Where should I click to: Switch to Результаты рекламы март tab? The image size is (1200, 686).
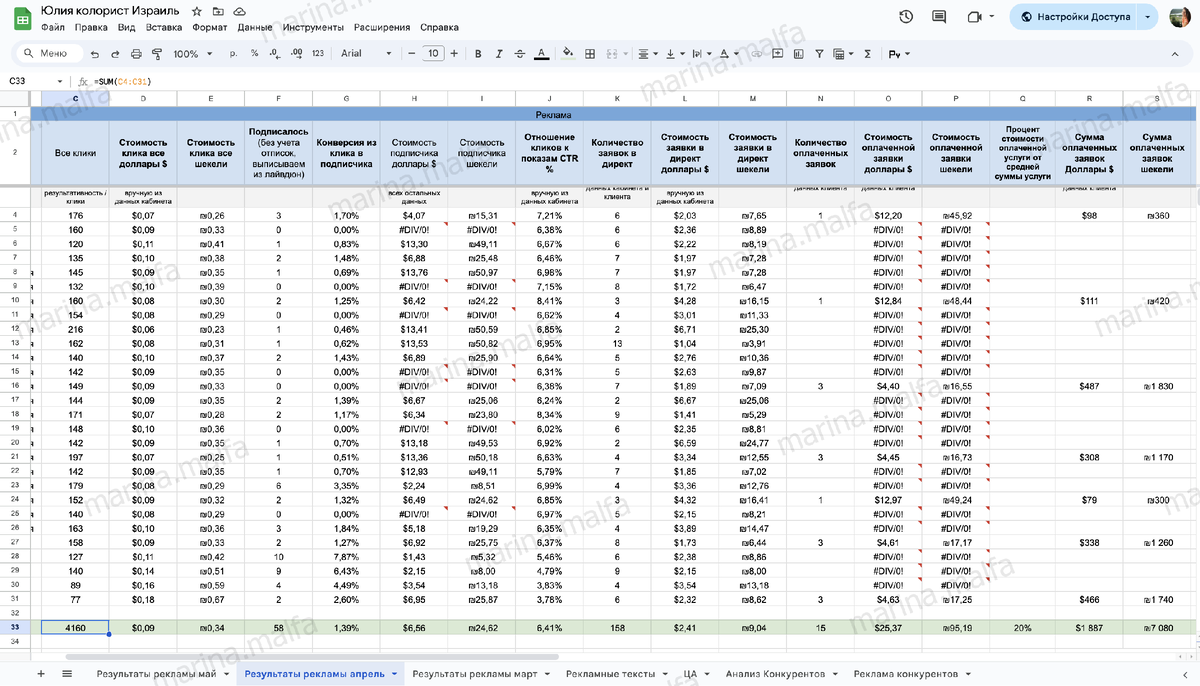coord(482,674)
